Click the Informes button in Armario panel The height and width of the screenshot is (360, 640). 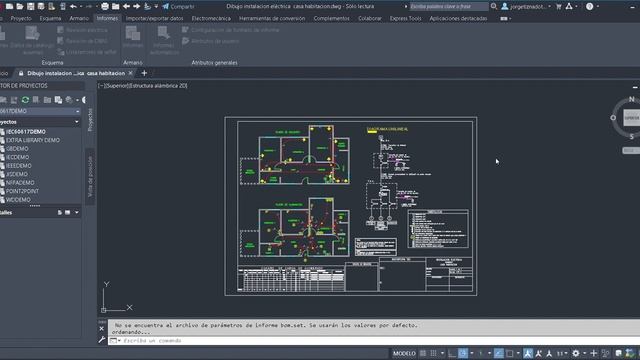click(133, 37)
